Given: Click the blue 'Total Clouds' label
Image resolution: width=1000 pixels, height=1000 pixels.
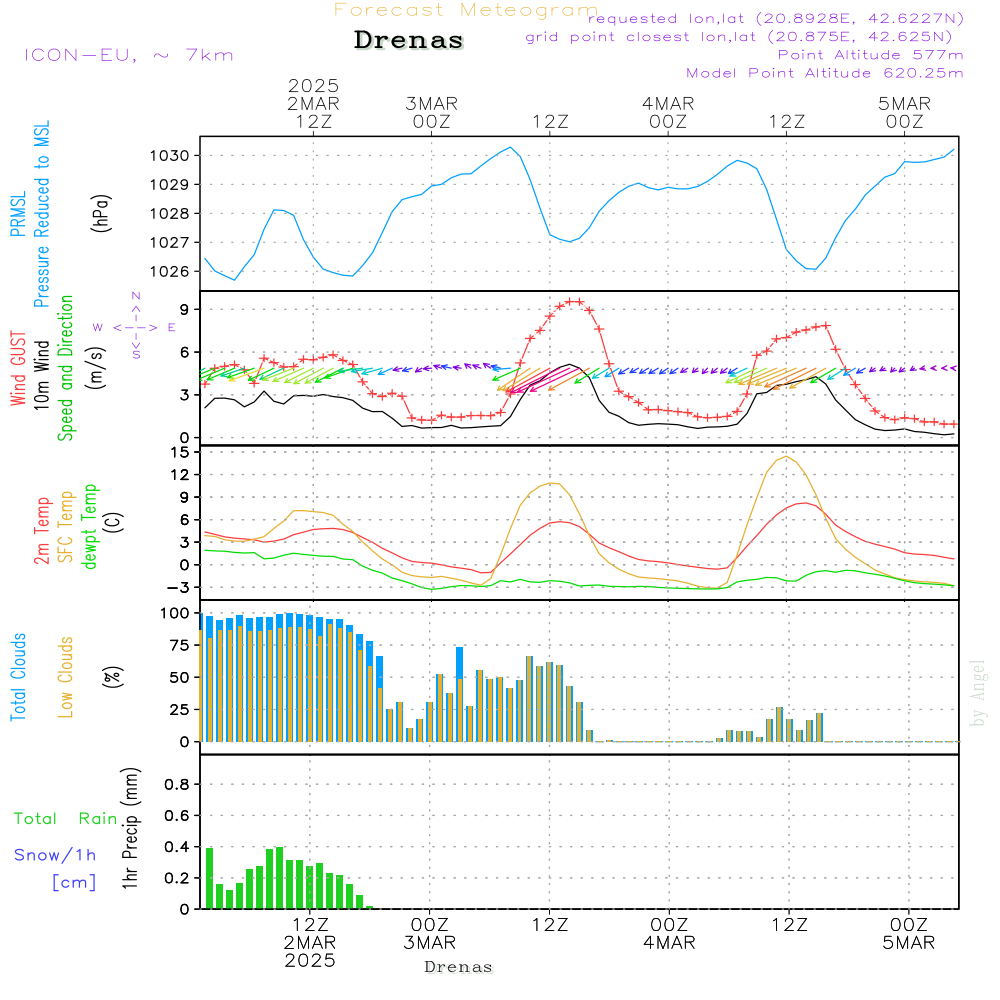Looking at the screenshot, I should tap(18, 677).
